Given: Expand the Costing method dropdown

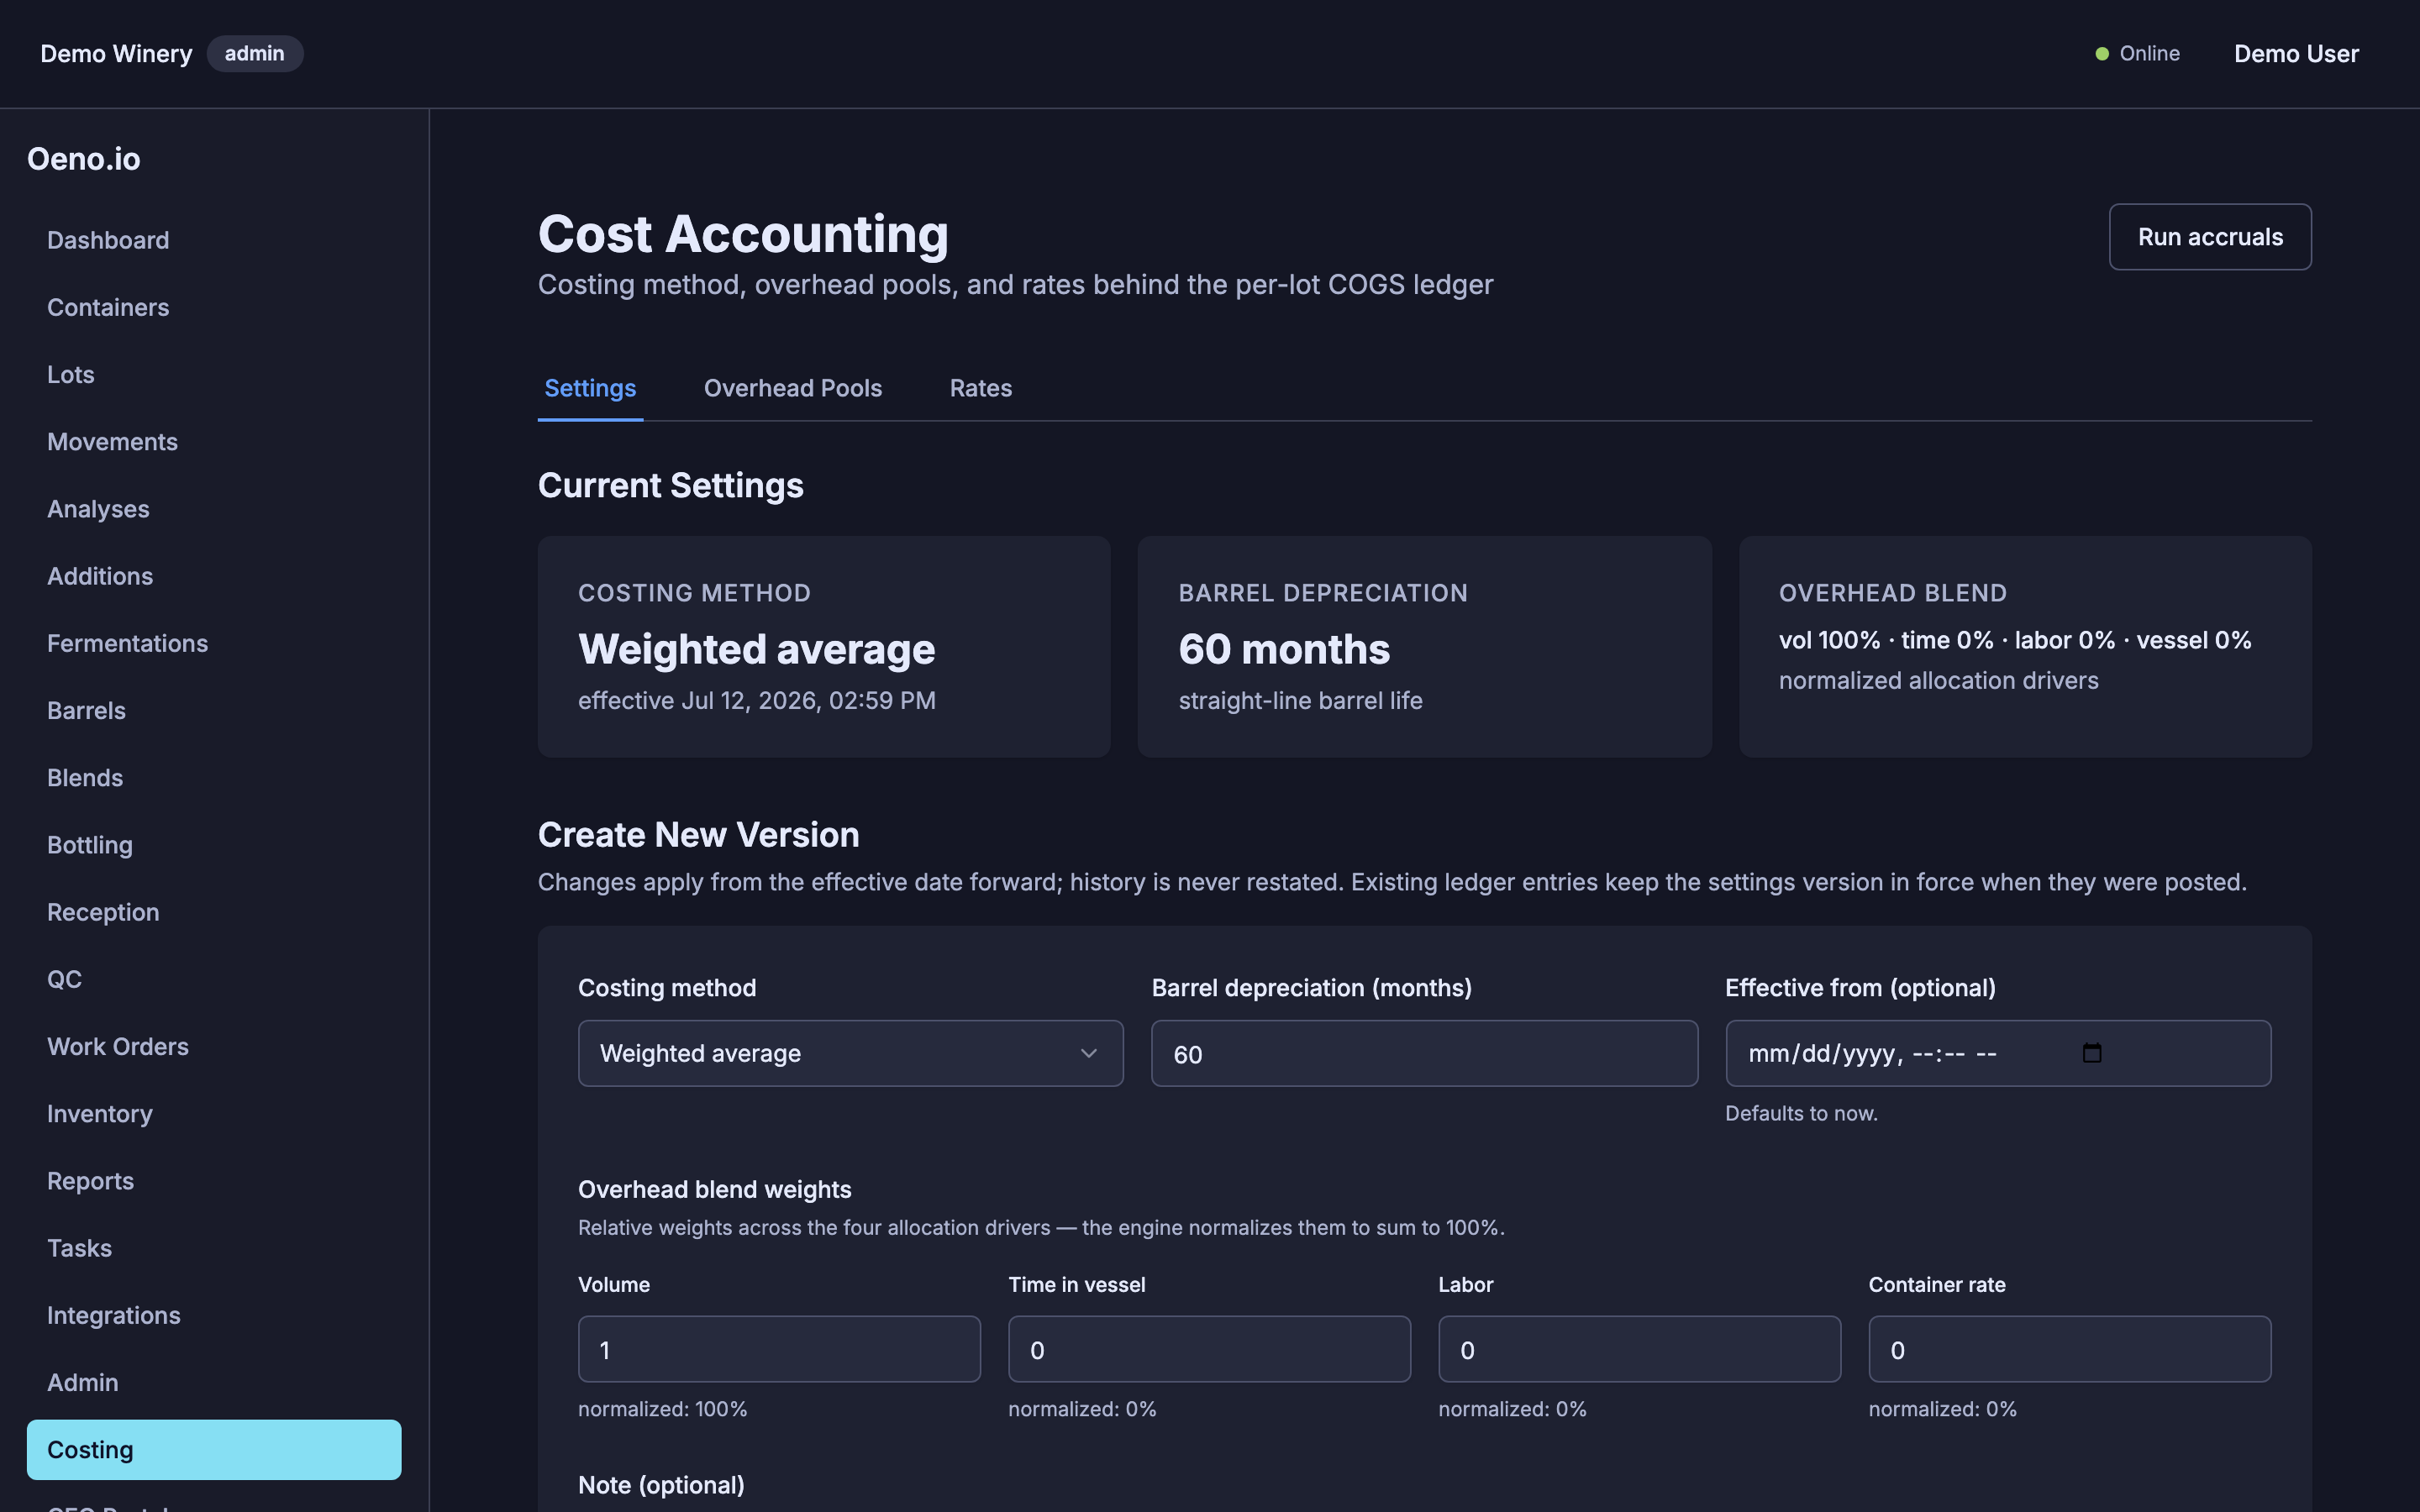Looking at the screenshot, I should pyautogui.click(x=850, y=1053).
